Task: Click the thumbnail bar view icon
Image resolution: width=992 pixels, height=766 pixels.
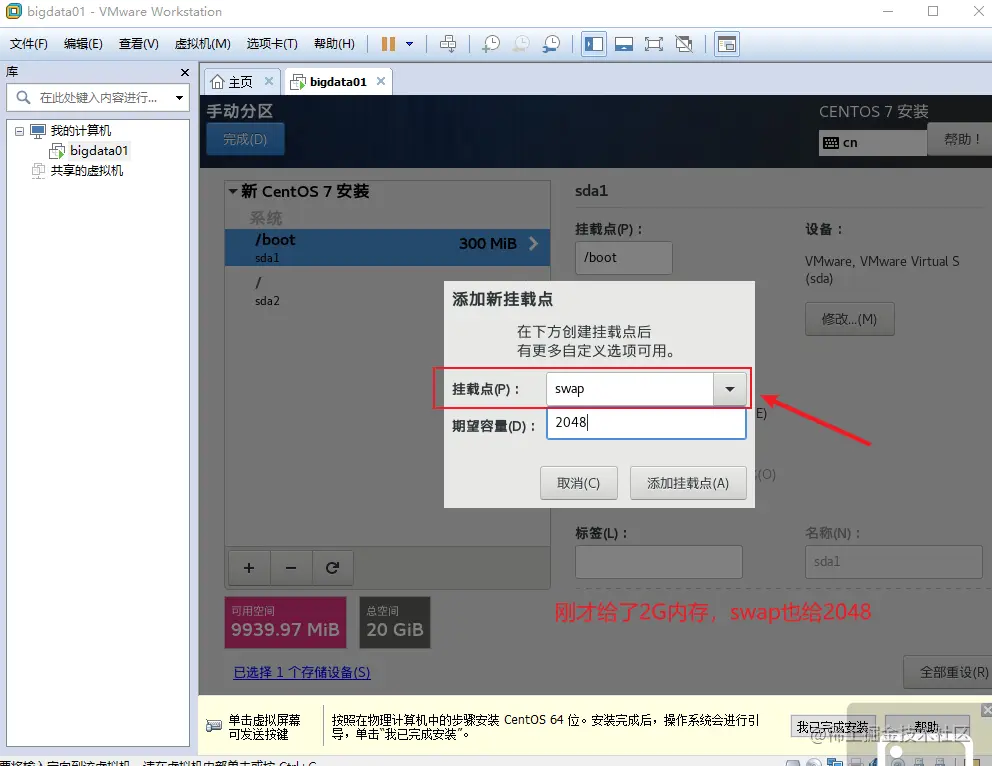Action: [624, 44]
